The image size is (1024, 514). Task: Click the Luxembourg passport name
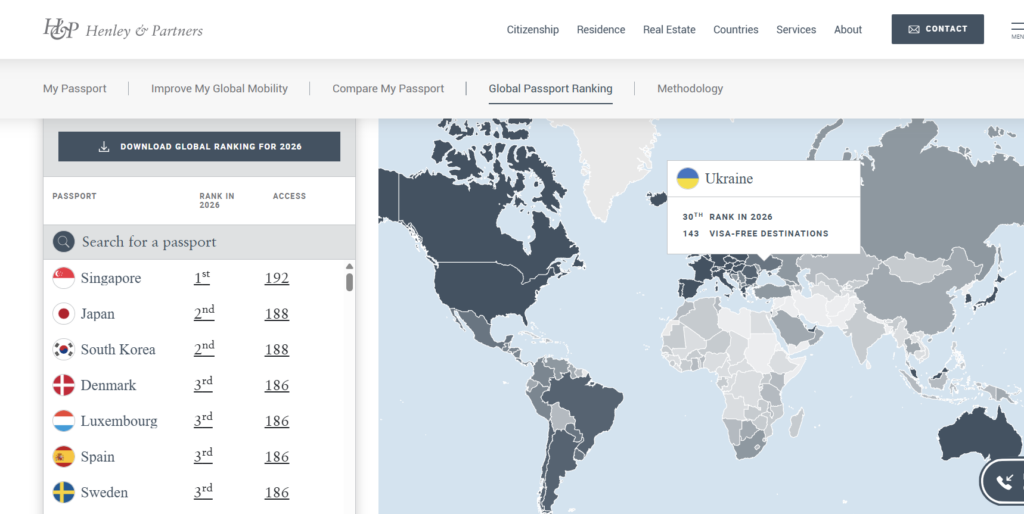point(119,421)
